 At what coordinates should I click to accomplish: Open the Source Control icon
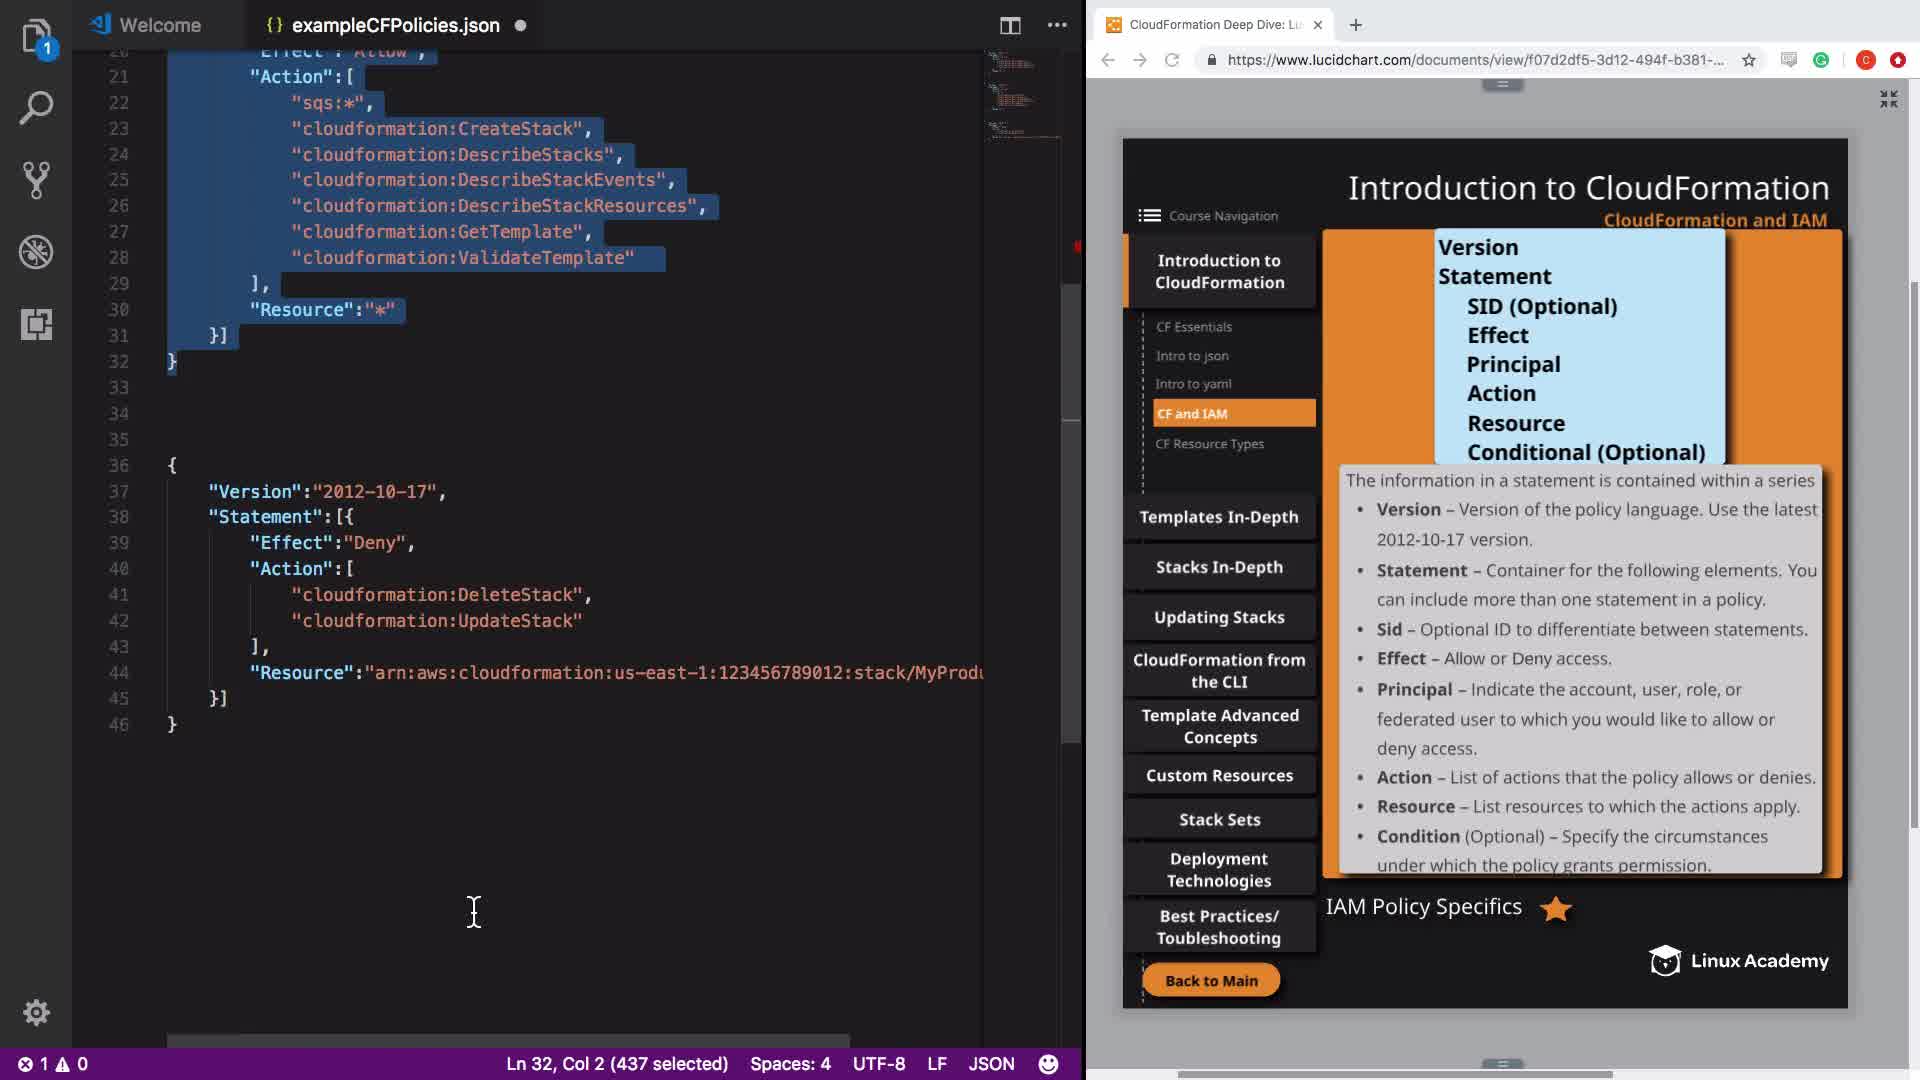(x=36, y=180)
